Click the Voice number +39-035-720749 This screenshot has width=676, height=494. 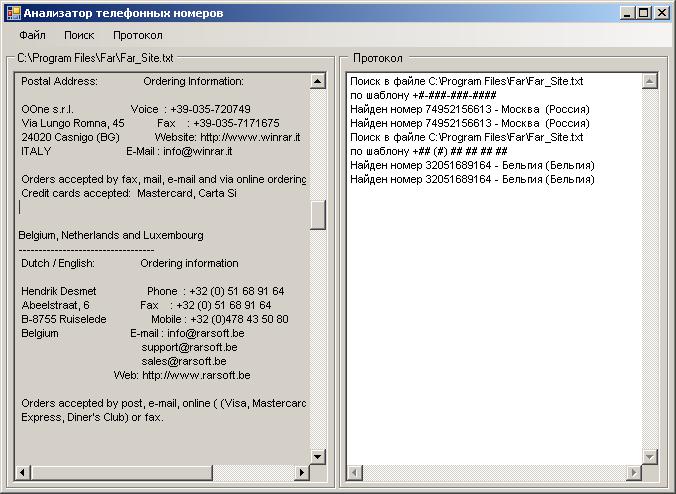[x=210, y=109]
